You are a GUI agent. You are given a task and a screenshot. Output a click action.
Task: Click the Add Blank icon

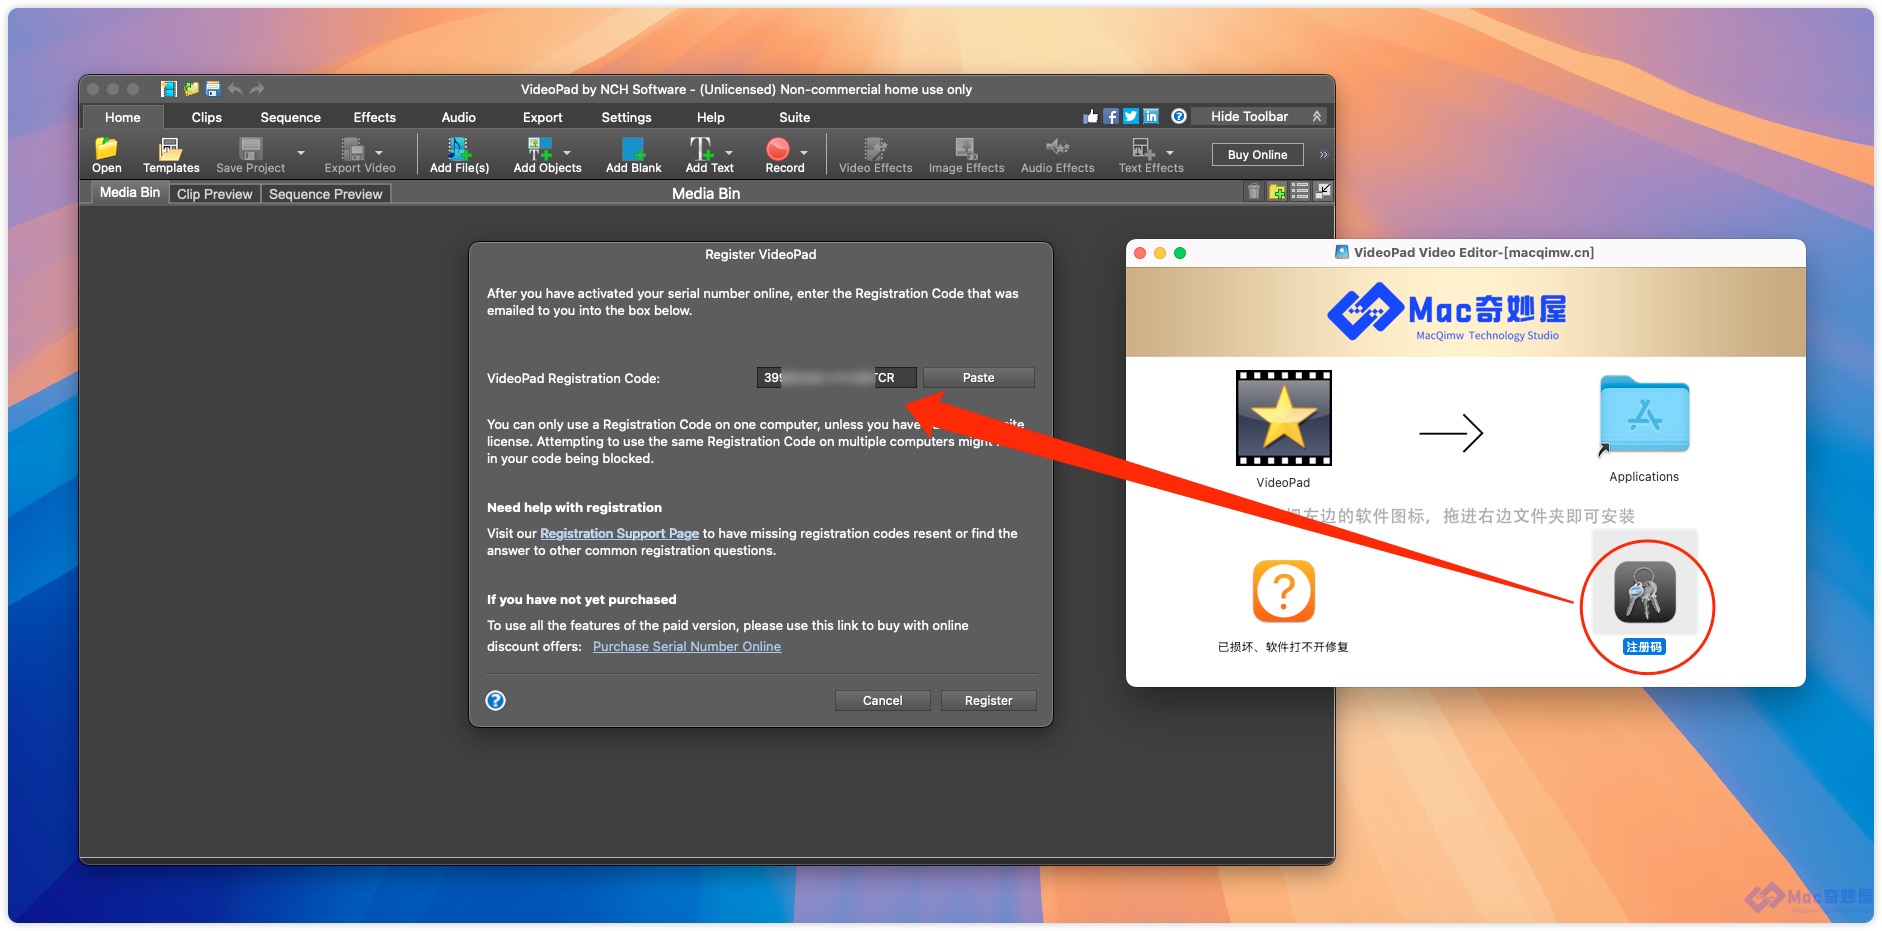(633, 148)
